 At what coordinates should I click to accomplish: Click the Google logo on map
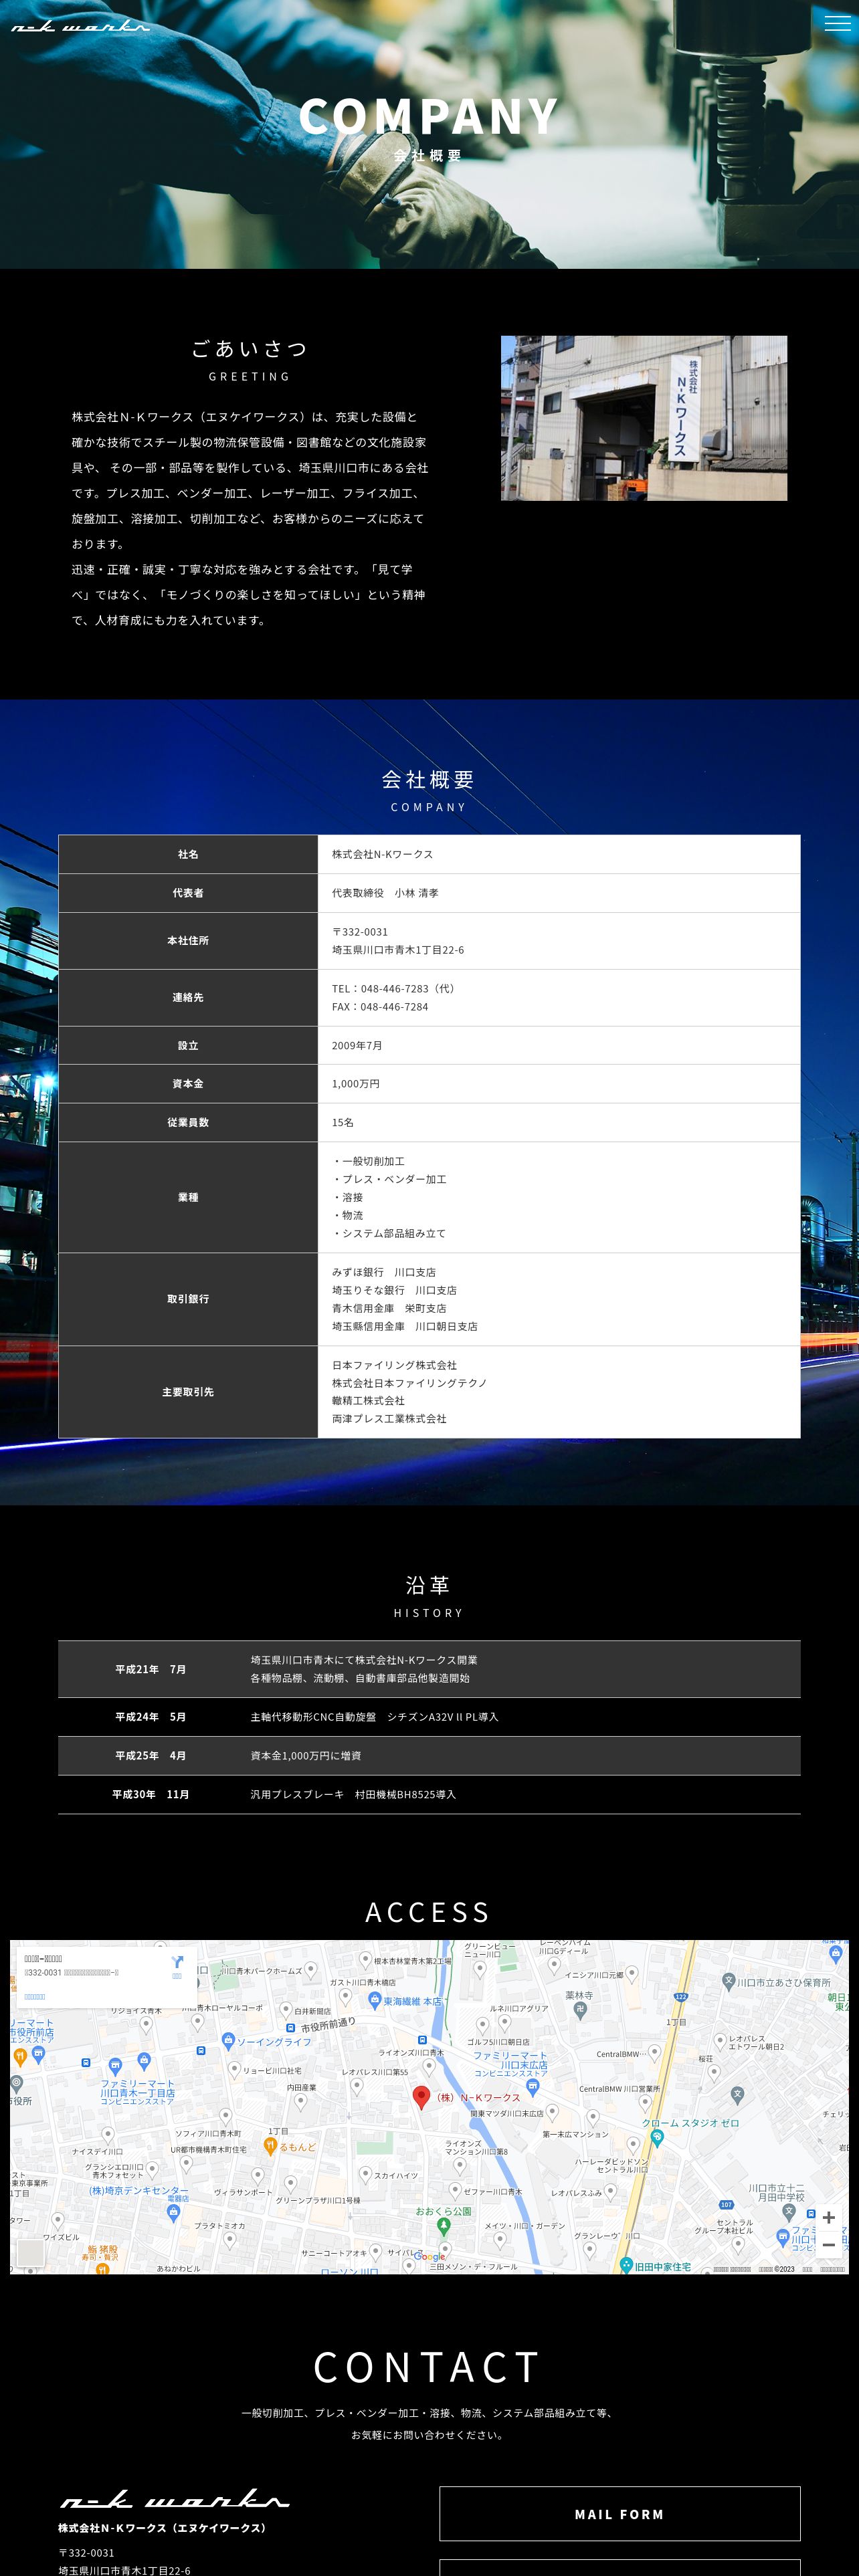pos(430,2257)
